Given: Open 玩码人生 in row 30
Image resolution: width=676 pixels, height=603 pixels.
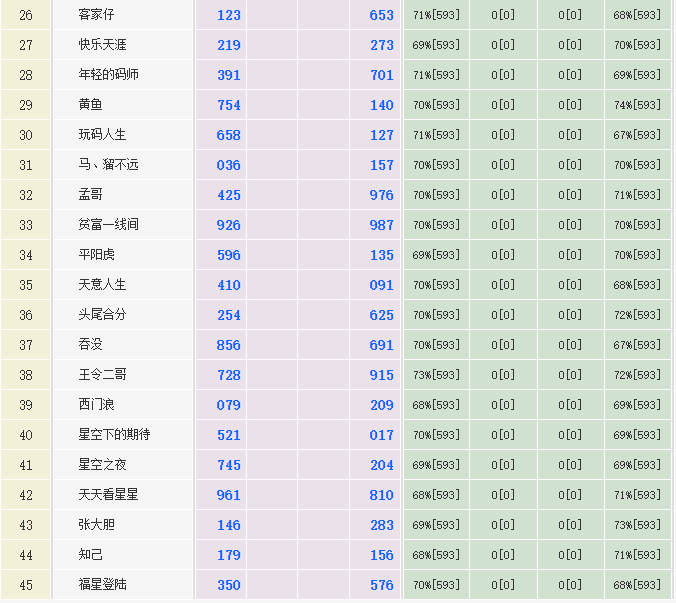Looking at the screenshot, I should point(102,135).
